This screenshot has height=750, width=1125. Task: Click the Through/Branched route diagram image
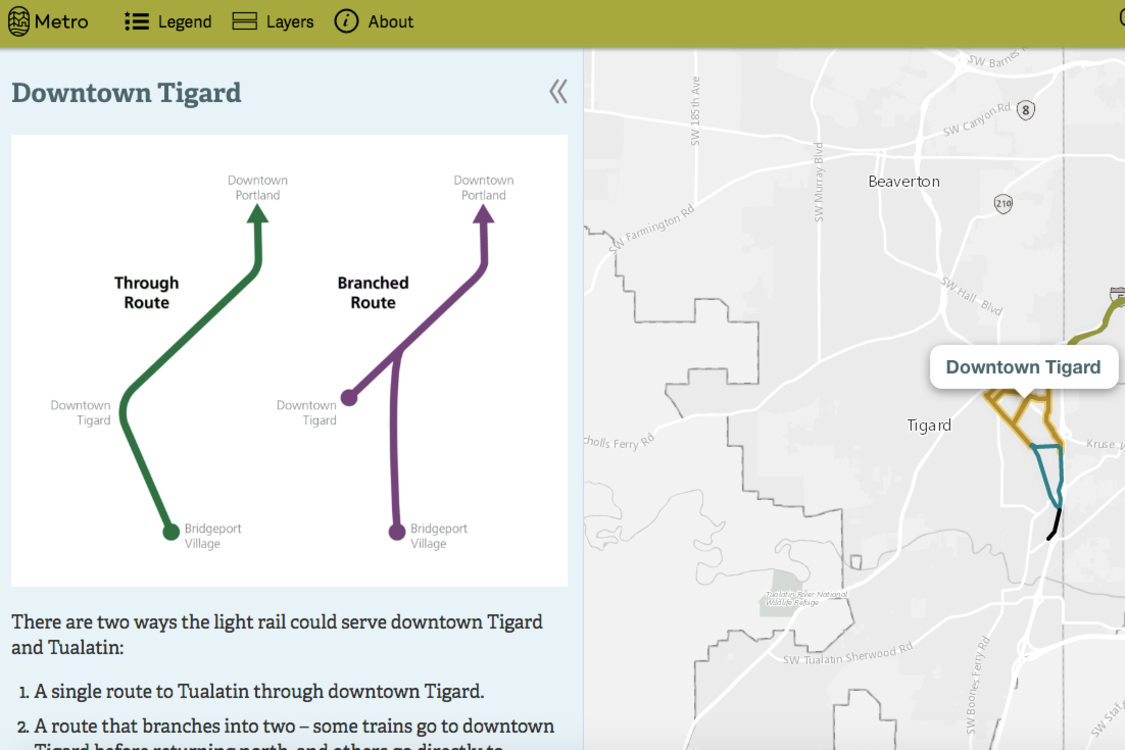[x=289, y=360]
